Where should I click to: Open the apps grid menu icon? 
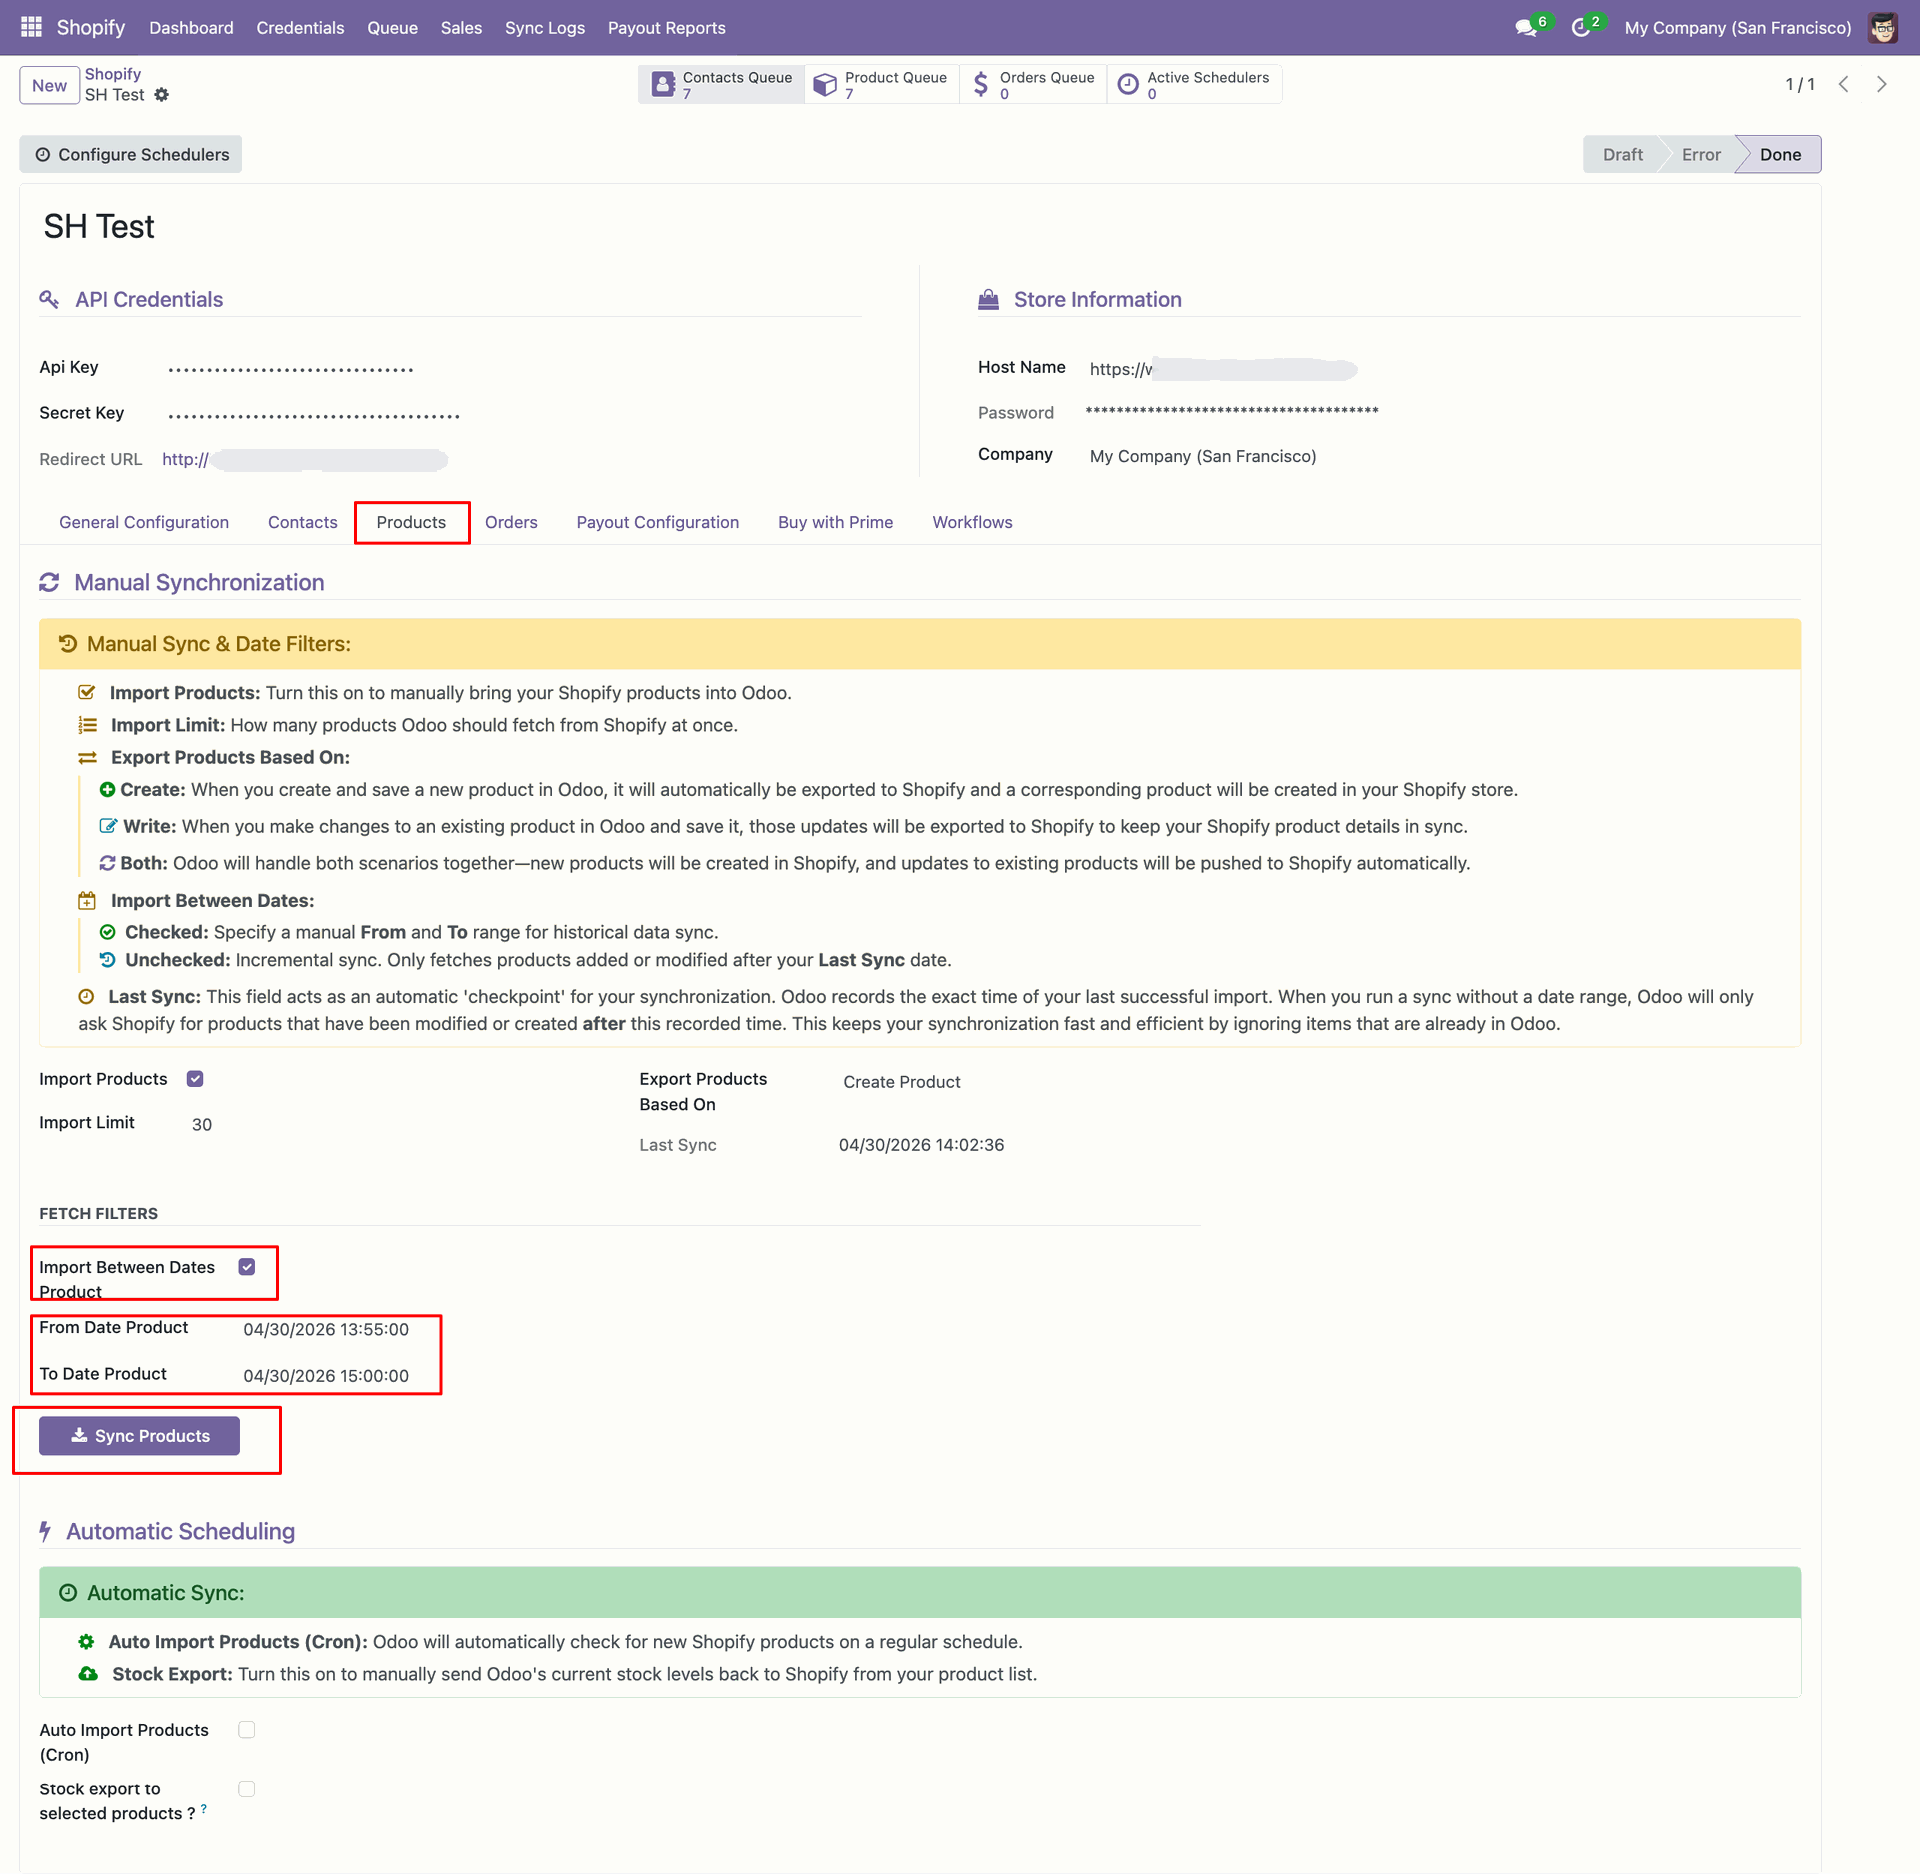[31, 27]
